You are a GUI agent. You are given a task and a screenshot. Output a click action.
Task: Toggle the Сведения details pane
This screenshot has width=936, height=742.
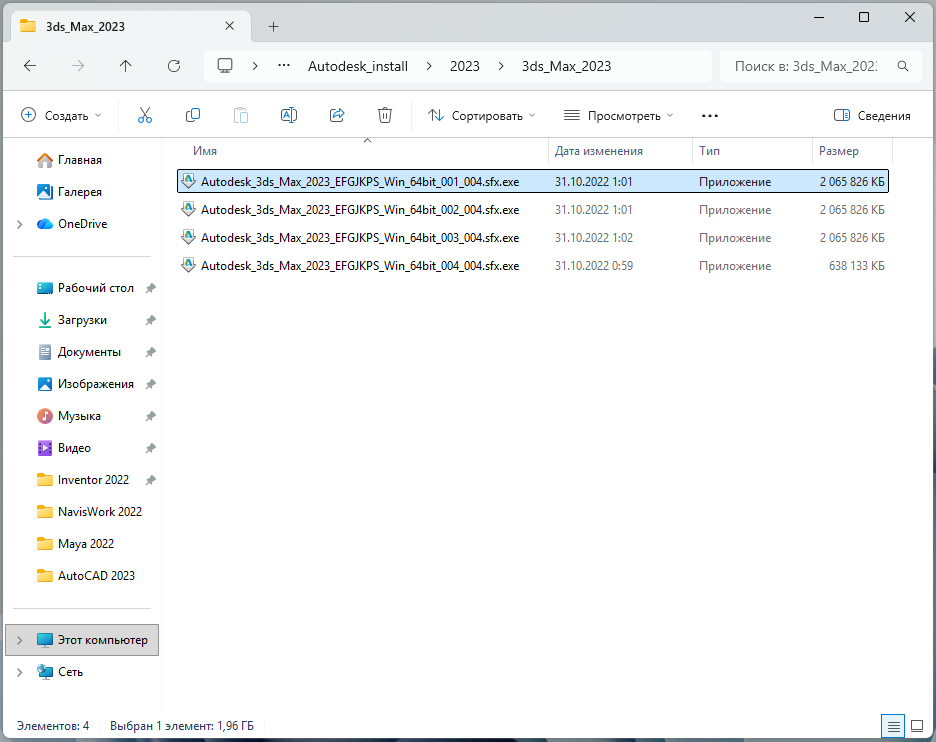(872, 115)
